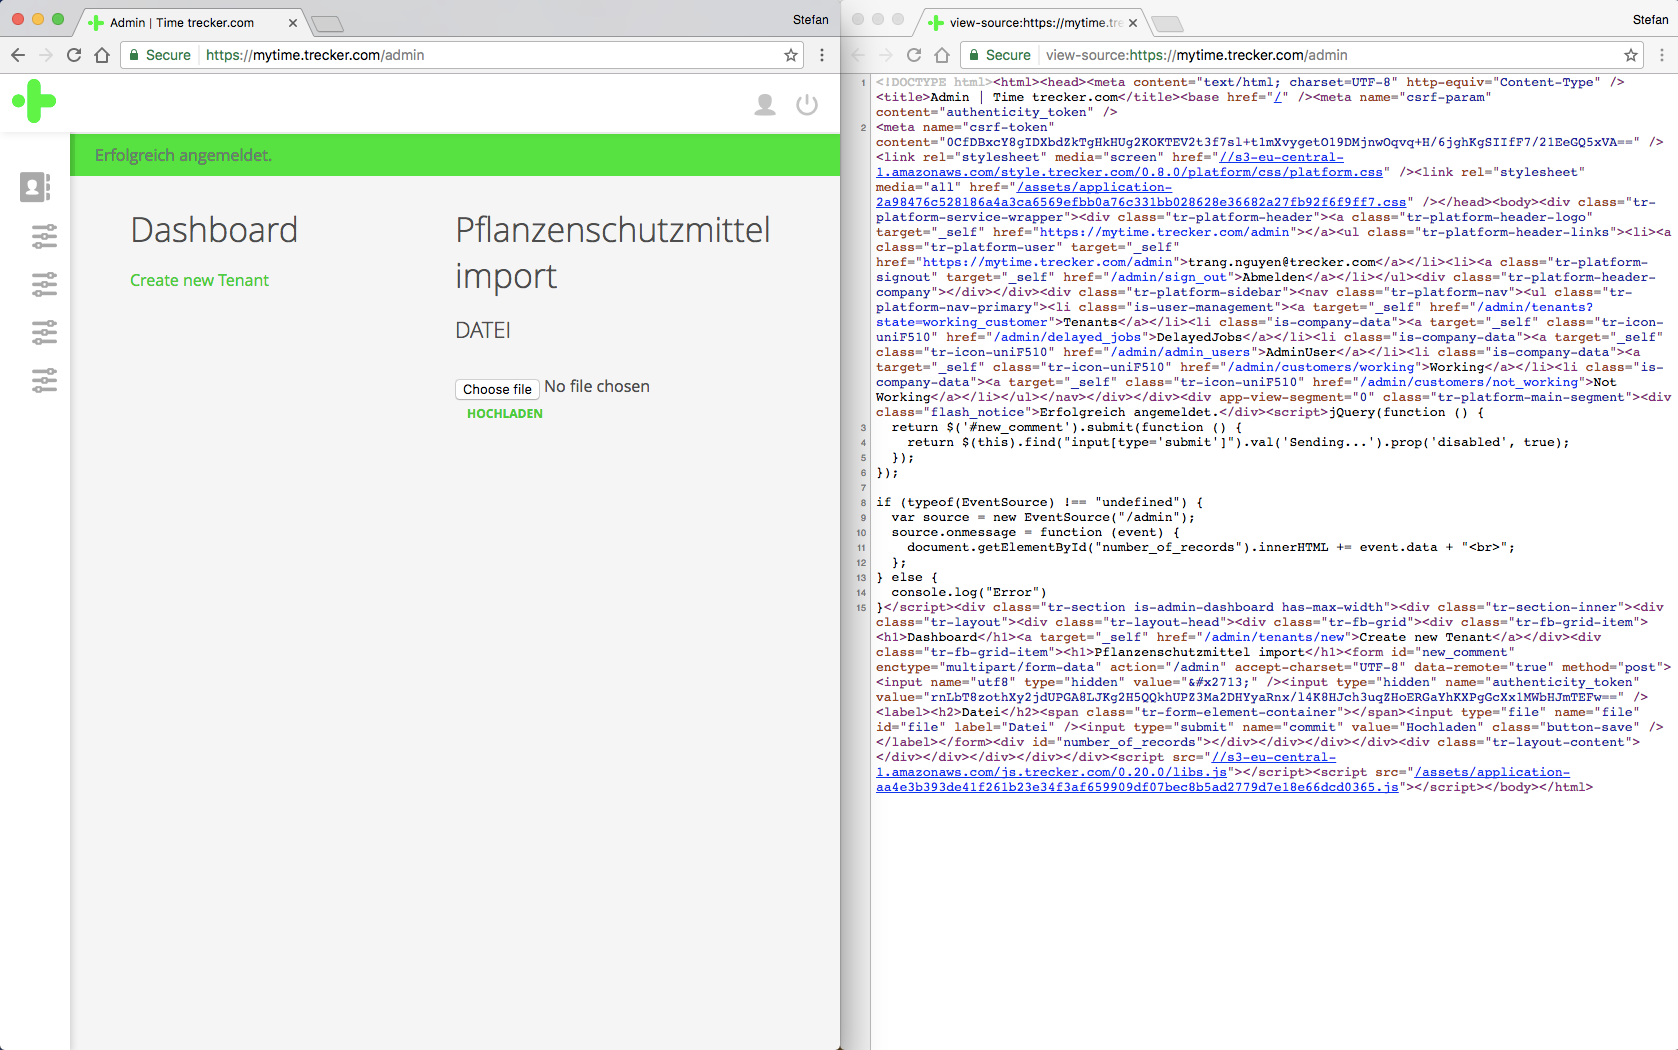This screenshot has height=1050, width=1678.
Task: Click the HOCHLADEN upload button
Action: point(505,414)
